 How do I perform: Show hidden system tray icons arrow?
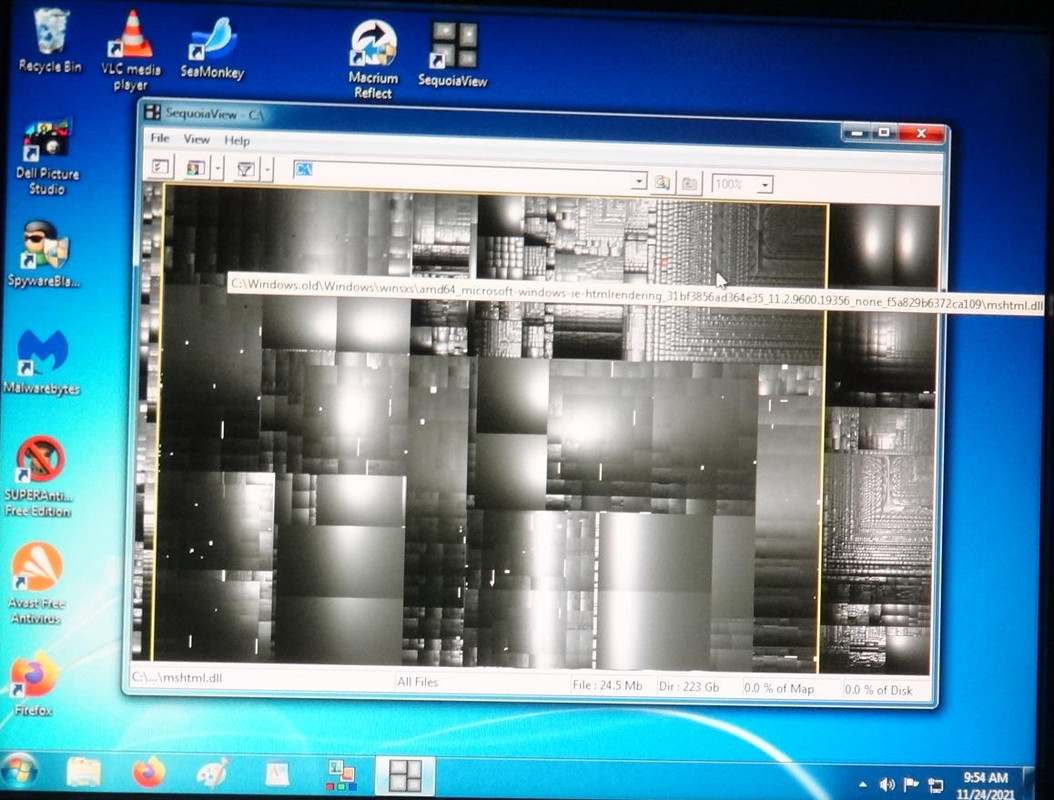tap(862, 784)
